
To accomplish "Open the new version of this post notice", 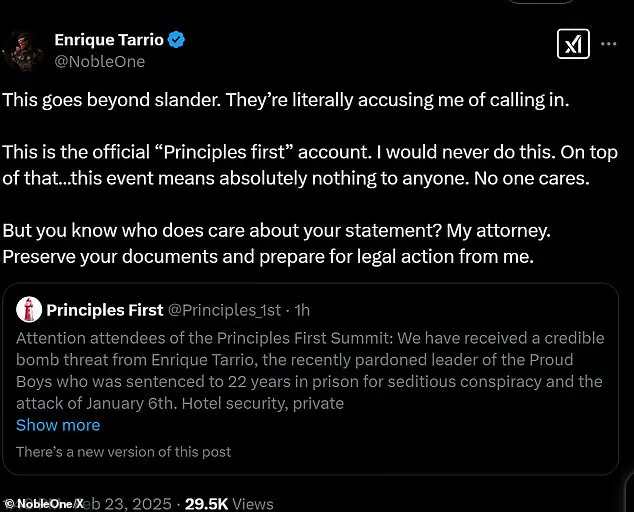I will (x=123, y=452).
